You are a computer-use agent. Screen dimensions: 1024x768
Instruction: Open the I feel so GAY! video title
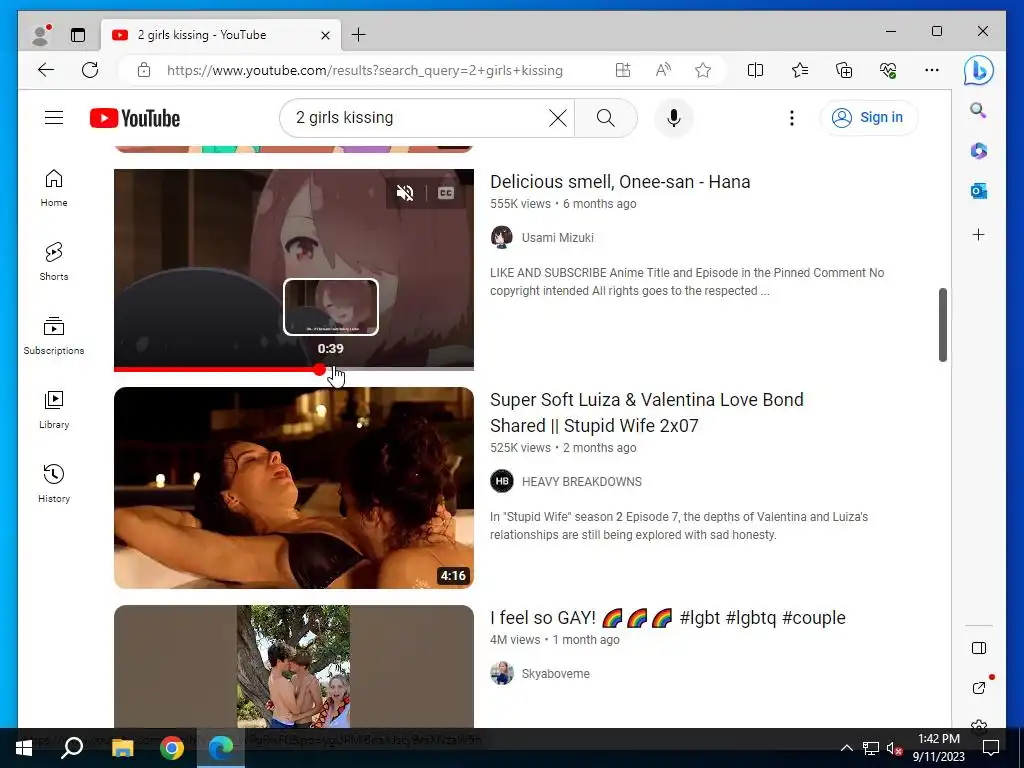pyautogui.click(x=667, y=618)
